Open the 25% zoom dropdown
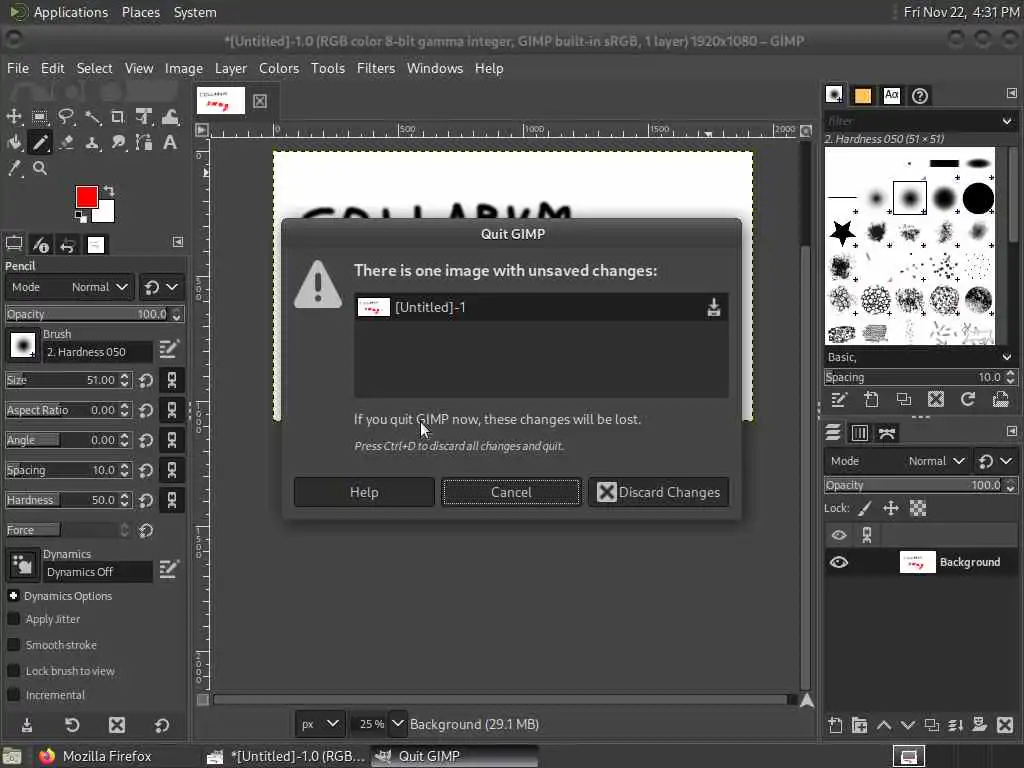The width and height of the screenshot is (1024, 768). coord(398,724)
